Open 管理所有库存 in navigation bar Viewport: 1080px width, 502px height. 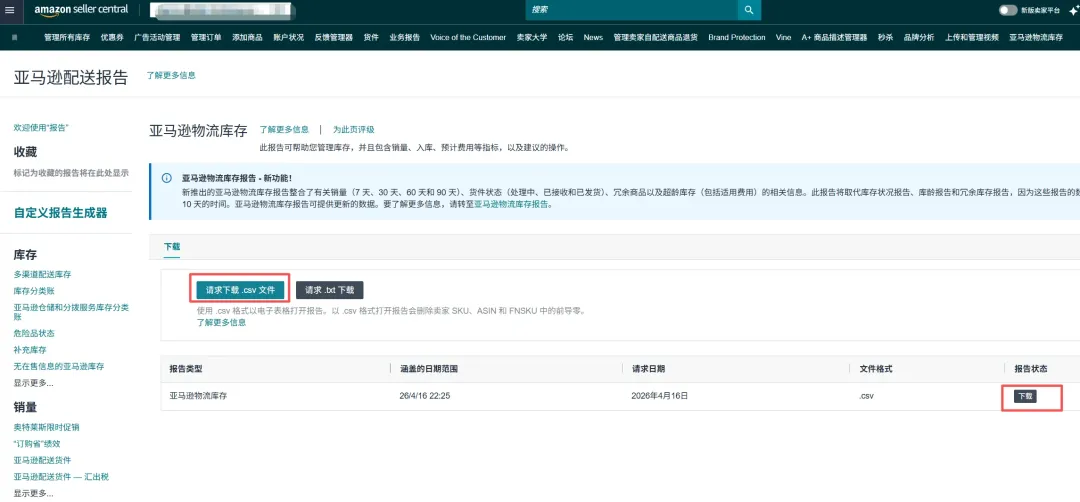point(67,38)
